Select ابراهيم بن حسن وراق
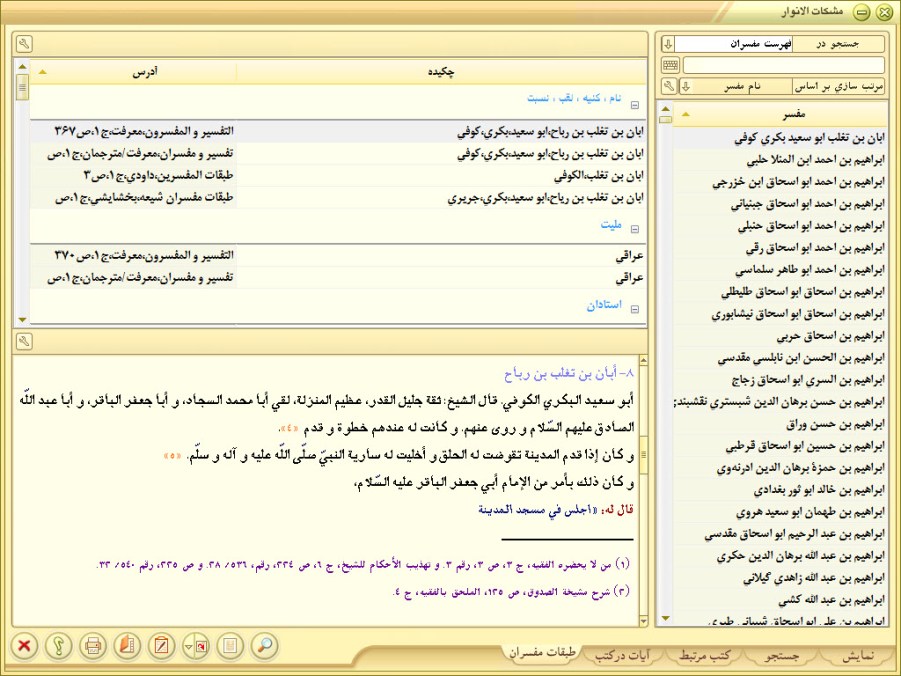Viewport: 901px width, 676px height. (x=780, y=424)
